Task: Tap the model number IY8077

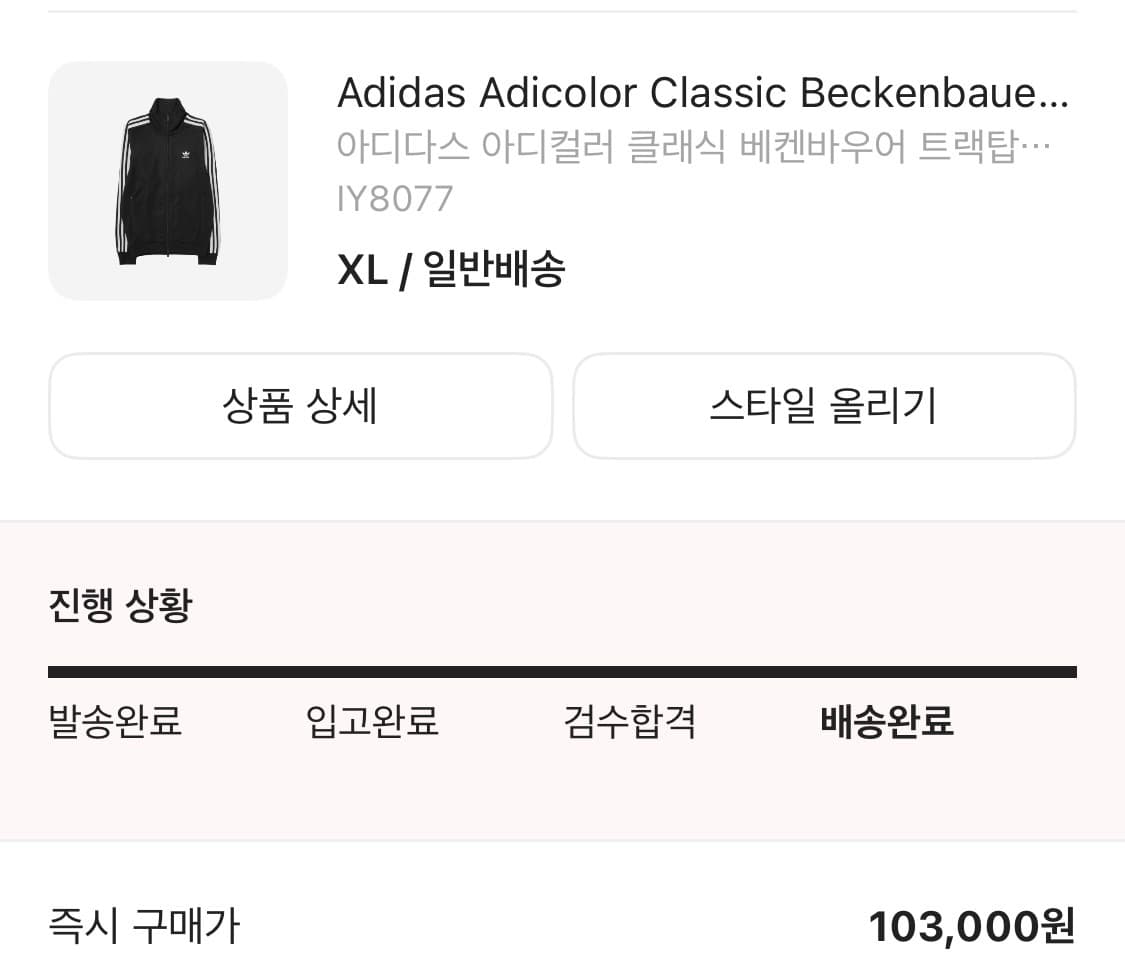Action: click(395, 199)
